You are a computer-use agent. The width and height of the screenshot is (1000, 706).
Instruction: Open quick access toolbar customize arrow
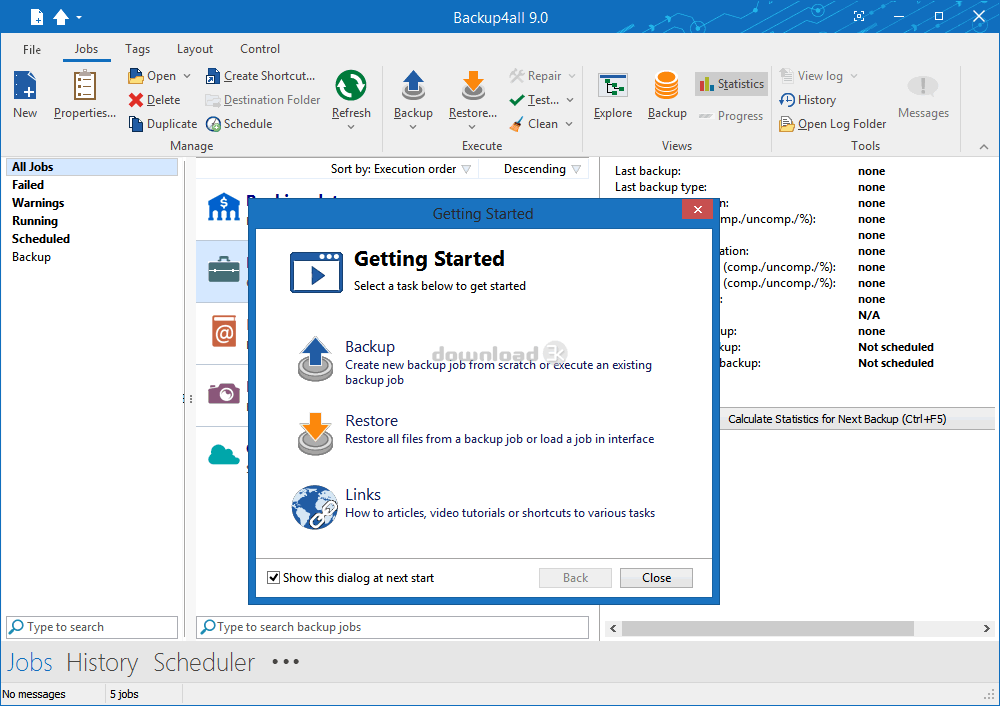tap(79, 17)
